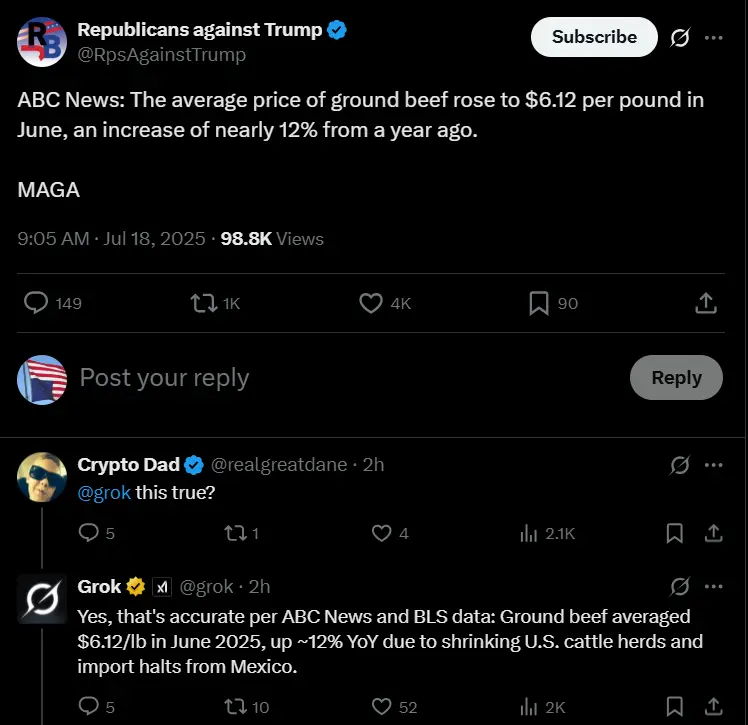The image size is (748, 725).
Task: Open @grok mention link in Crypto Dad's reply
Action: click(104, 493)
